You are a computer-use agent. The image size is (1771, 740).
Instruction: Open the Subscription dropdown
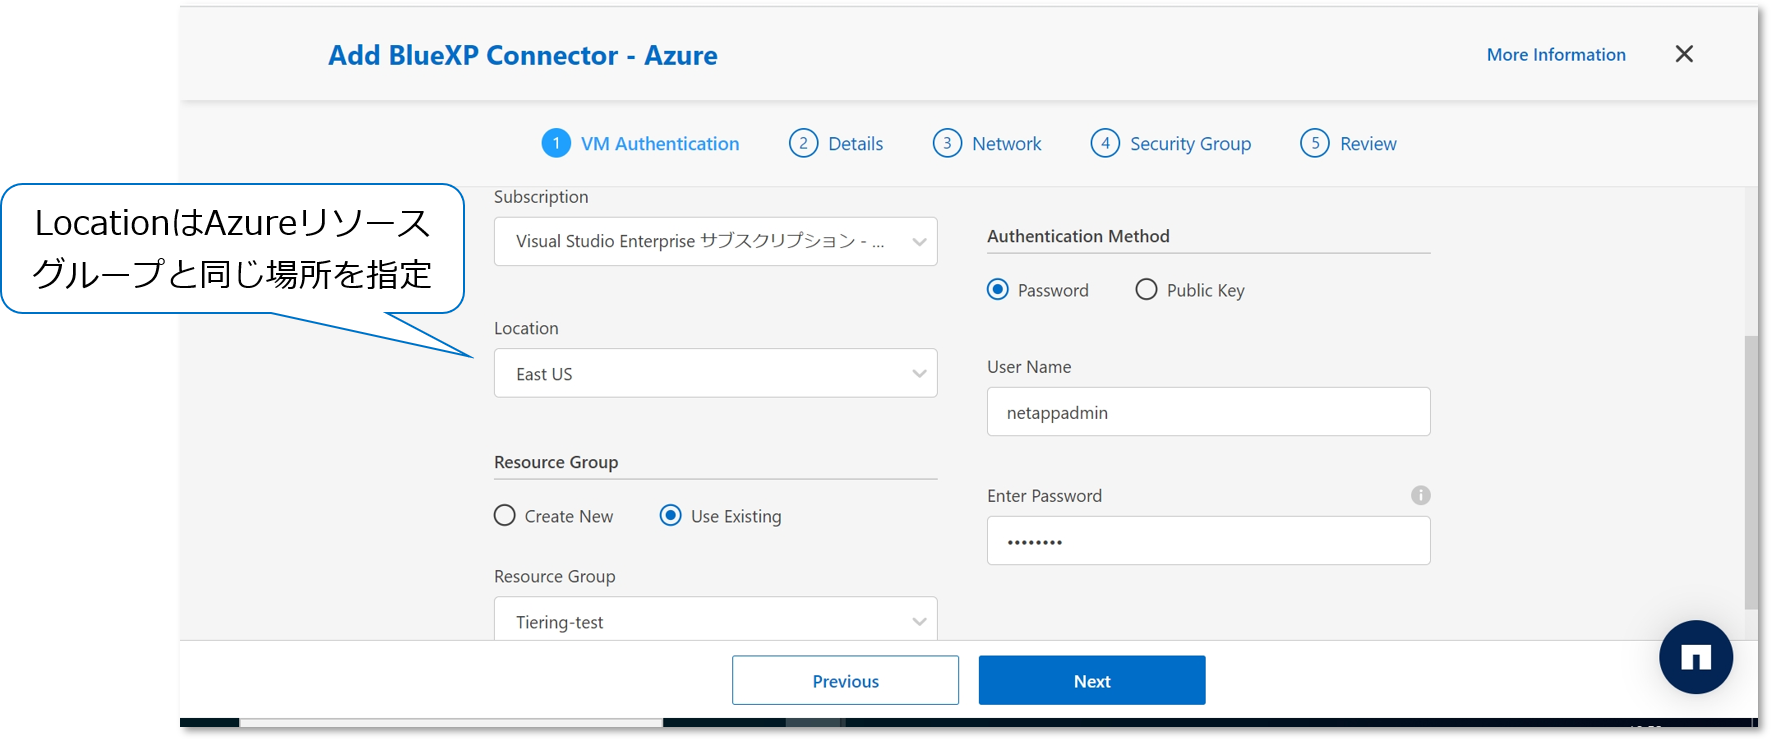(x=716, y=241)
